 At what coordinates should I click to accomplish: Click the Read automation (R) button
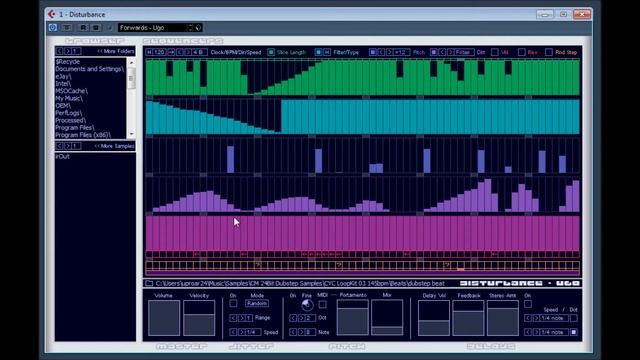coord(83,27)
